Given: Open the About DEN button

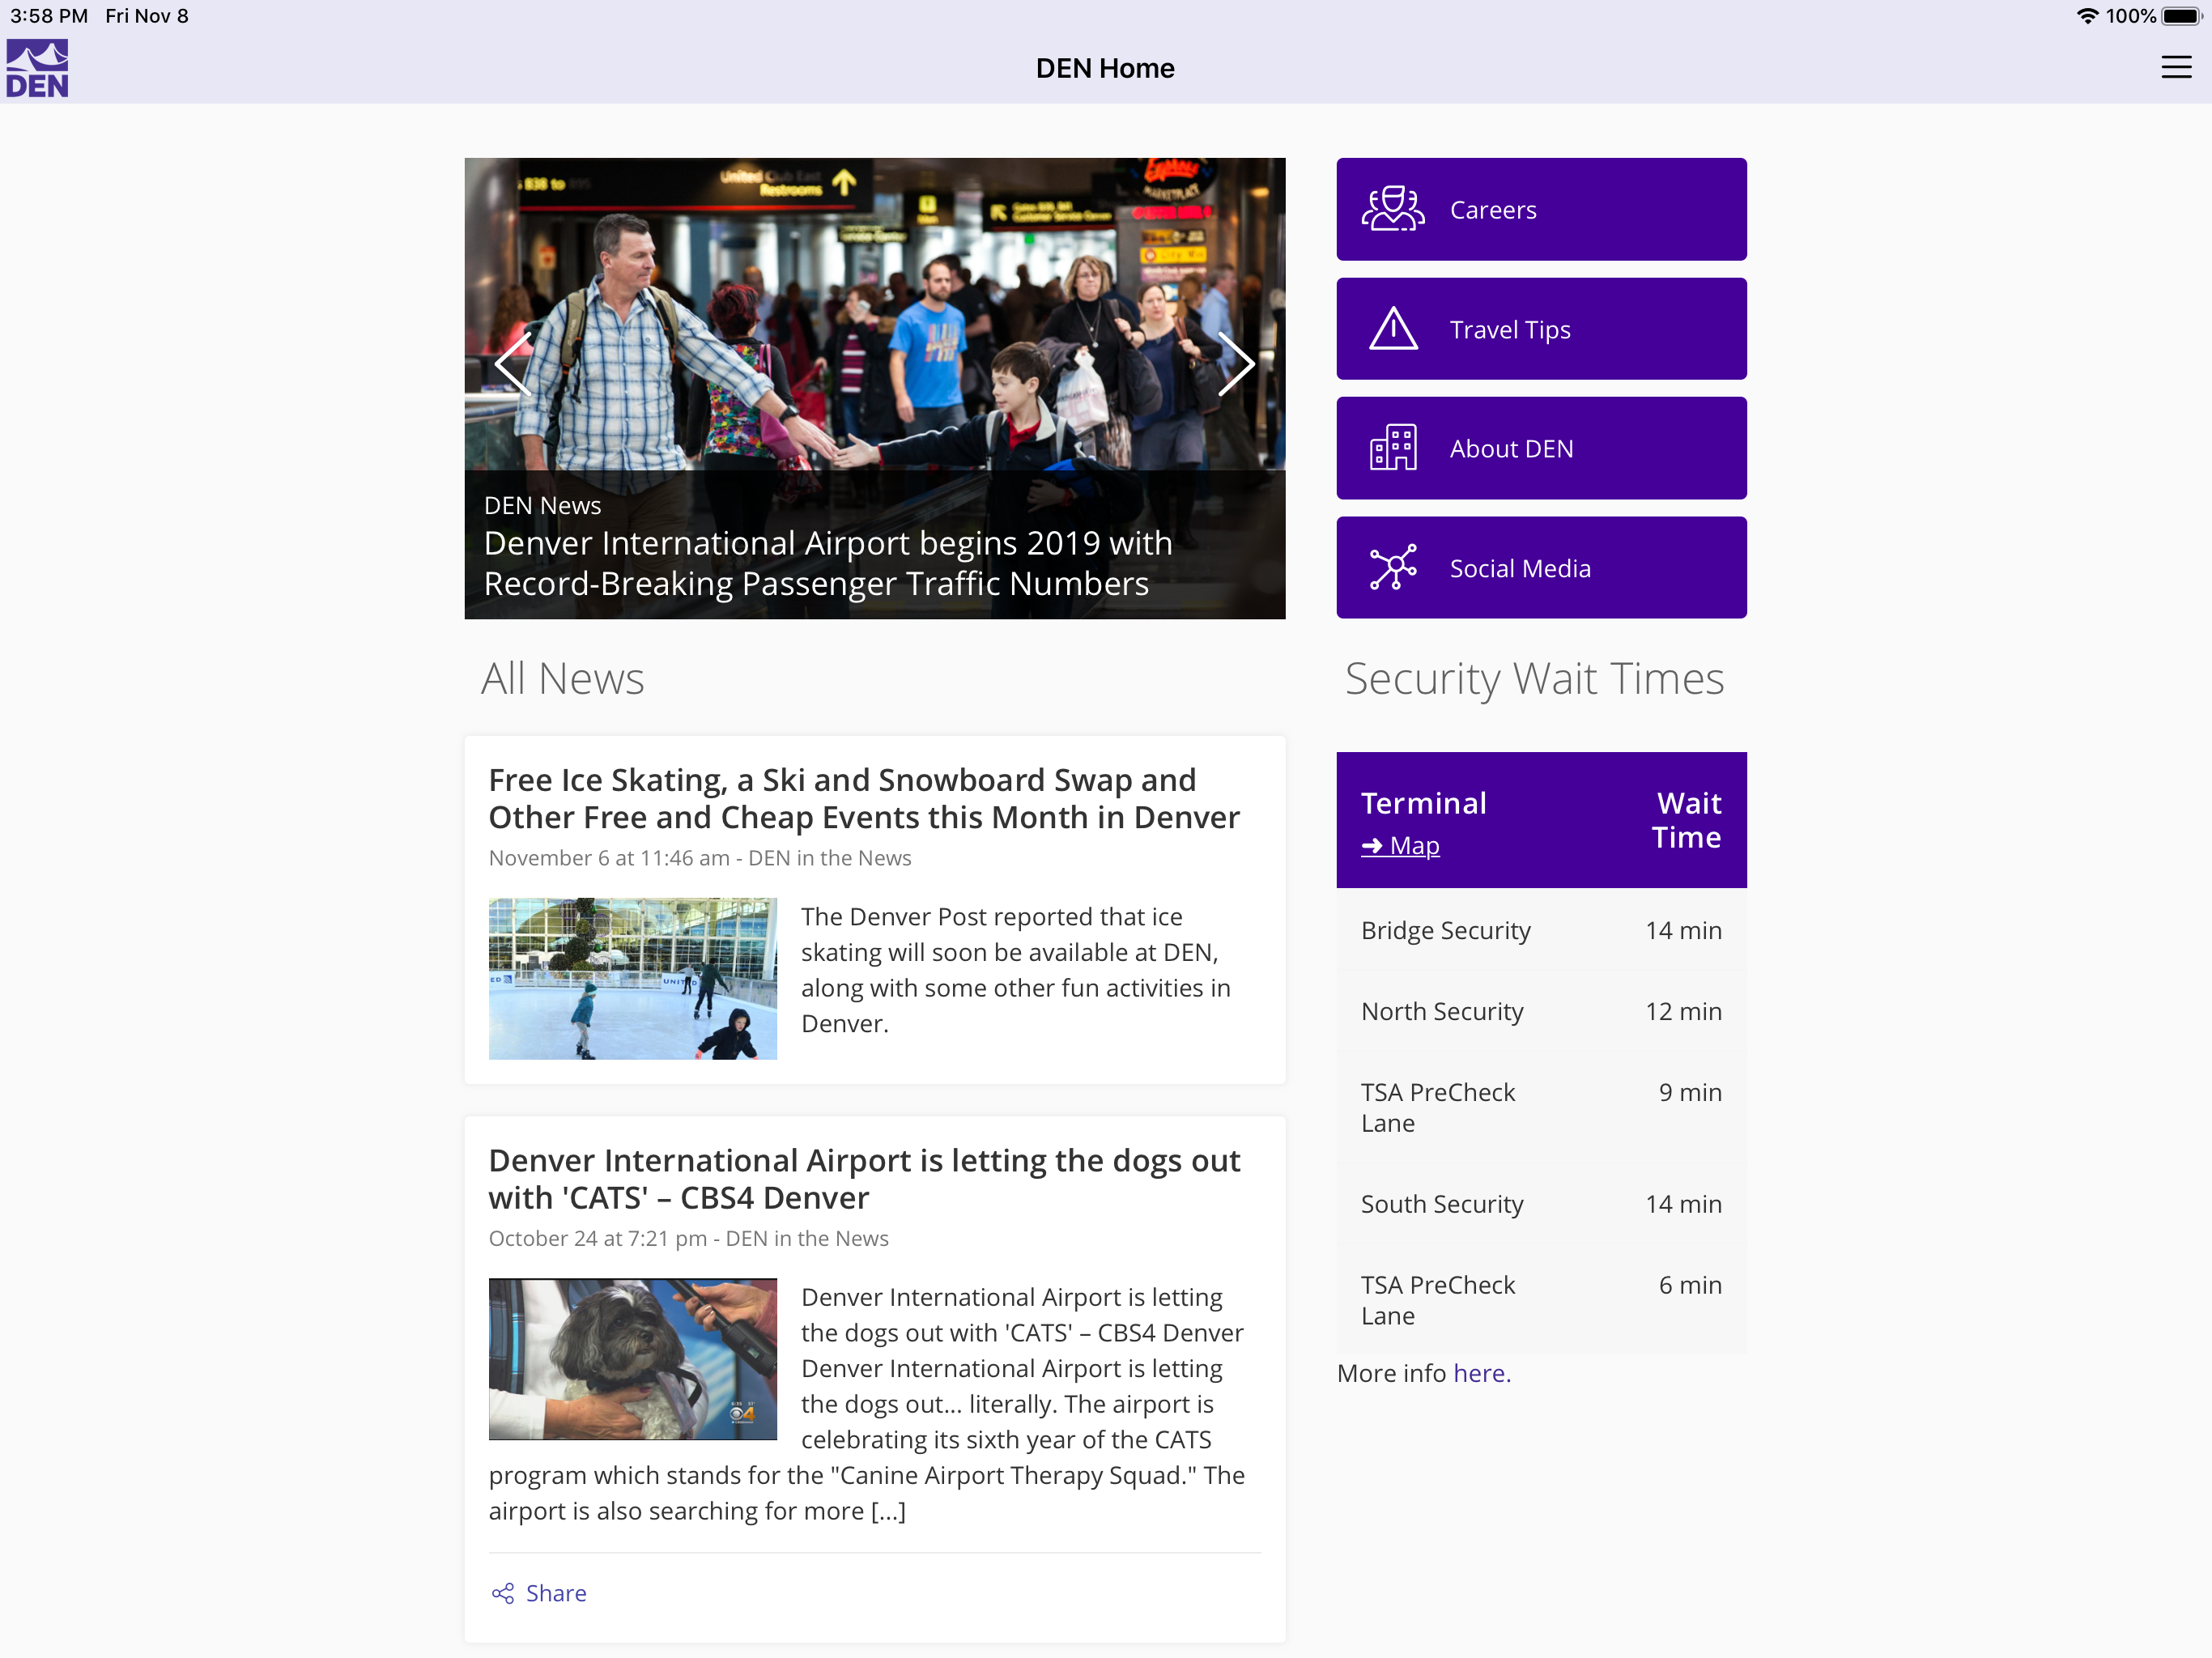Looking at the screenshot, I should coord(1541,448).
